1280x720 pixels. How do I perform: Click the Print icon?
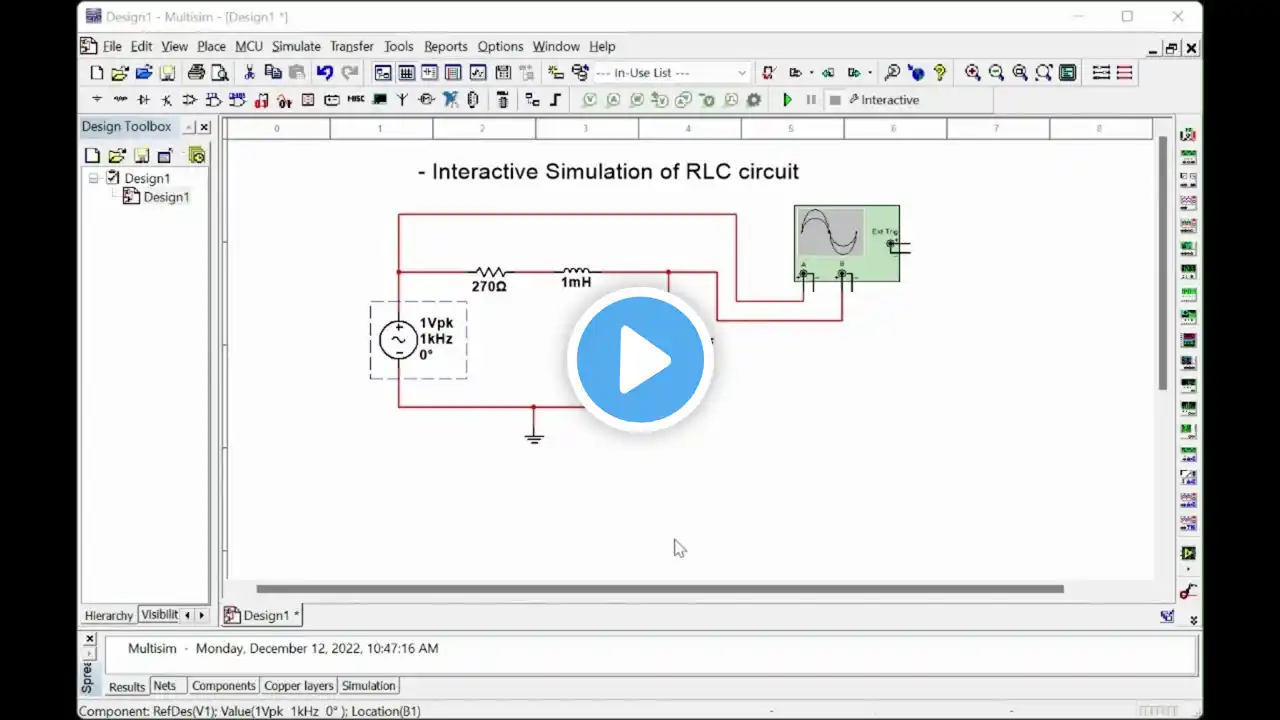coord(196,73)
